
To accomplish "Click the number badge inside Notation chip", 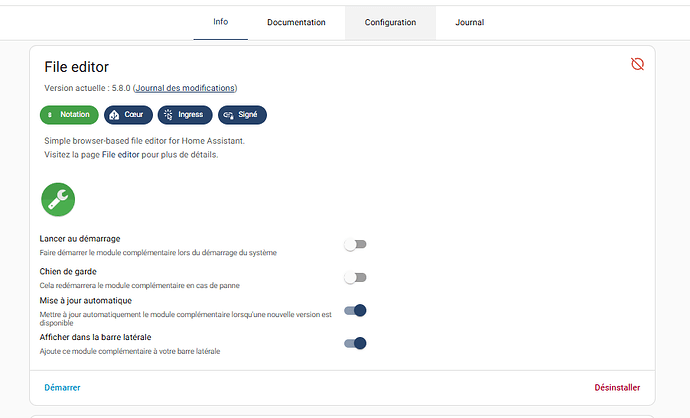I will click(x=50, y=115).
